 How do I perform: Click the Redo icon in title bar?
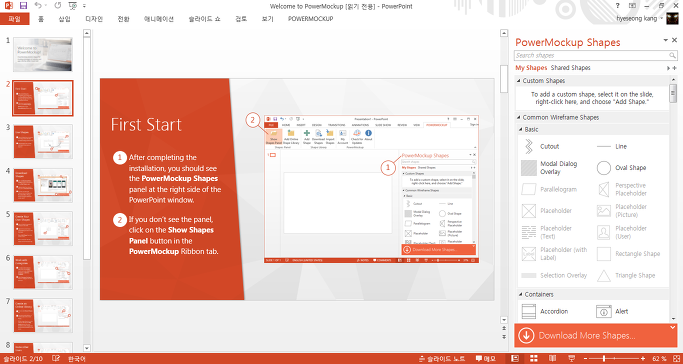pyautogui.click(x=58, y=6)
